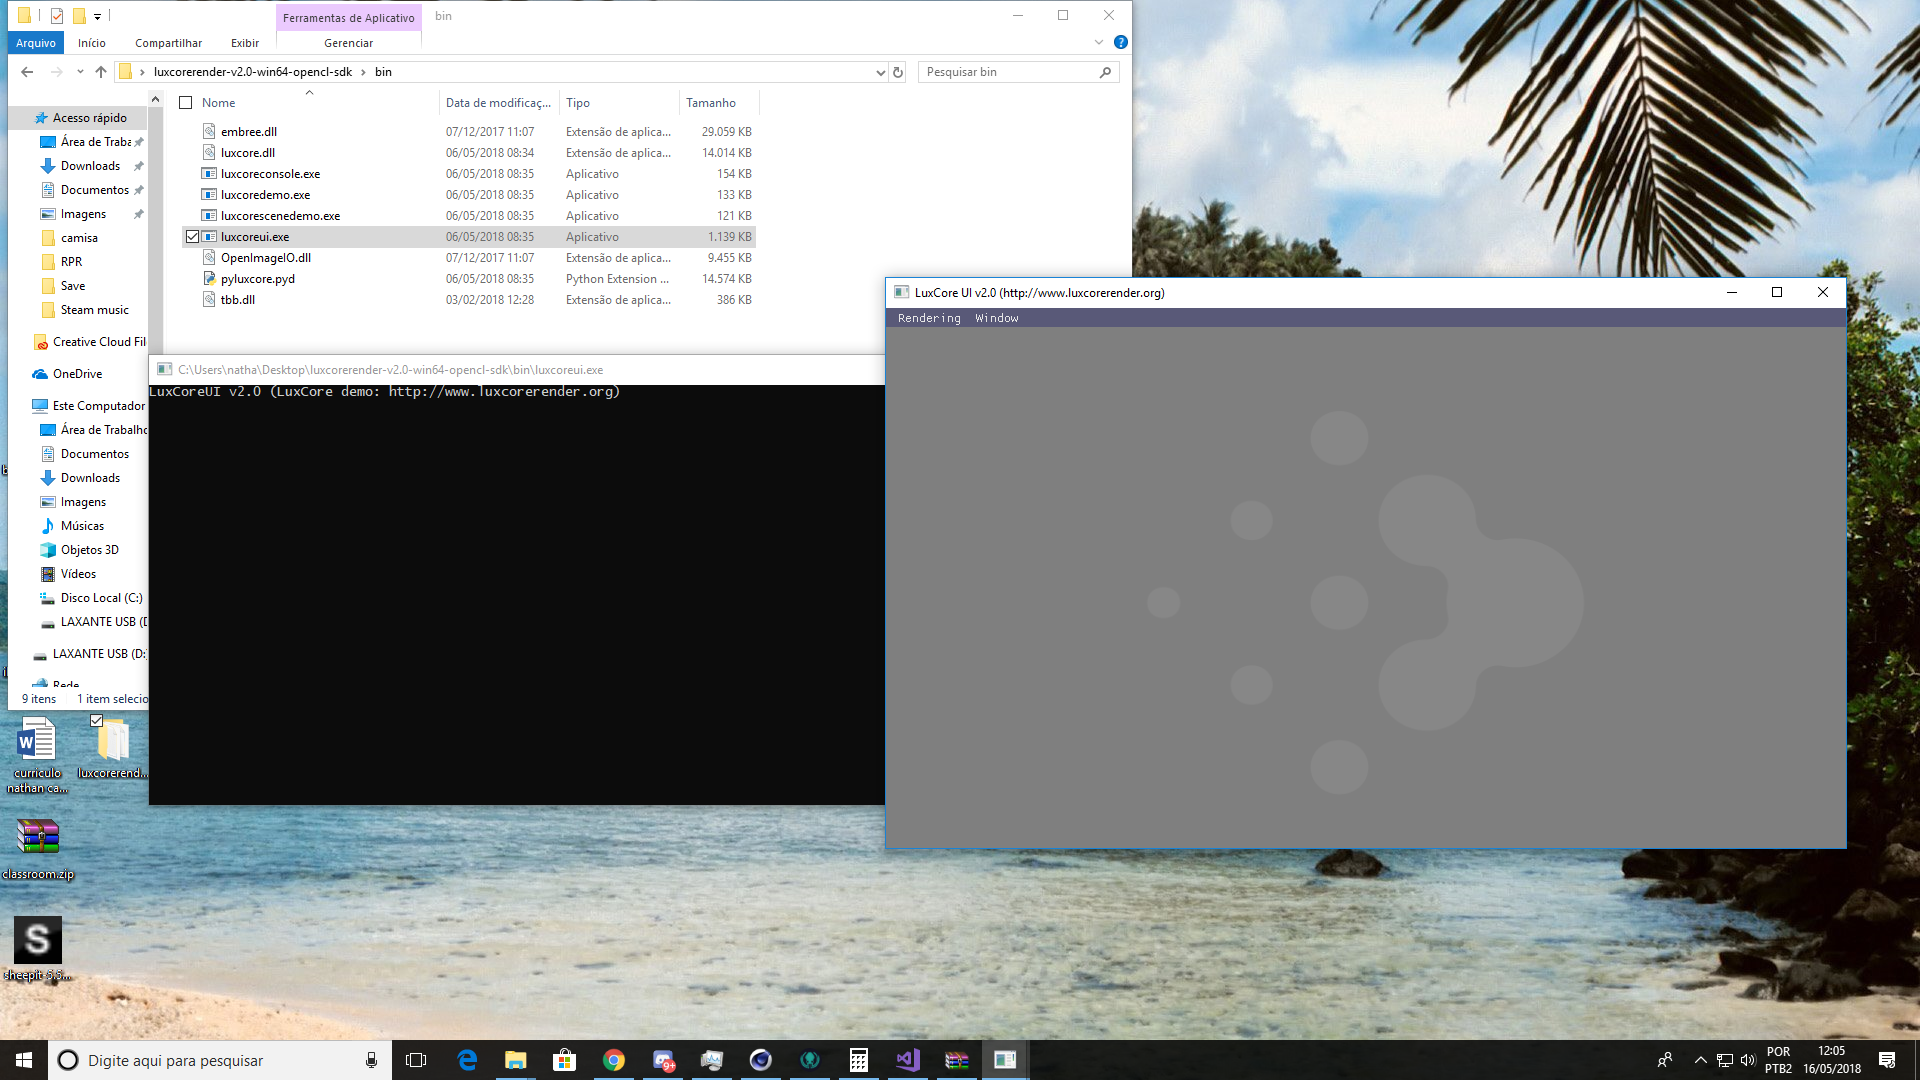Launch Discord from the taskbar
The height and width of the screenshot is (1080, 1920).
coord(663,1060)
